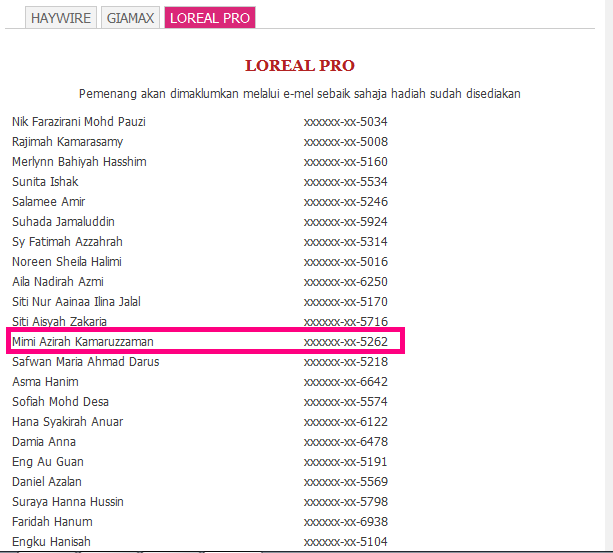The image size is (613, 553).
Task: Select Siti Nur Aainaa Ilina Jalal
Action: [x=76, y=302]
